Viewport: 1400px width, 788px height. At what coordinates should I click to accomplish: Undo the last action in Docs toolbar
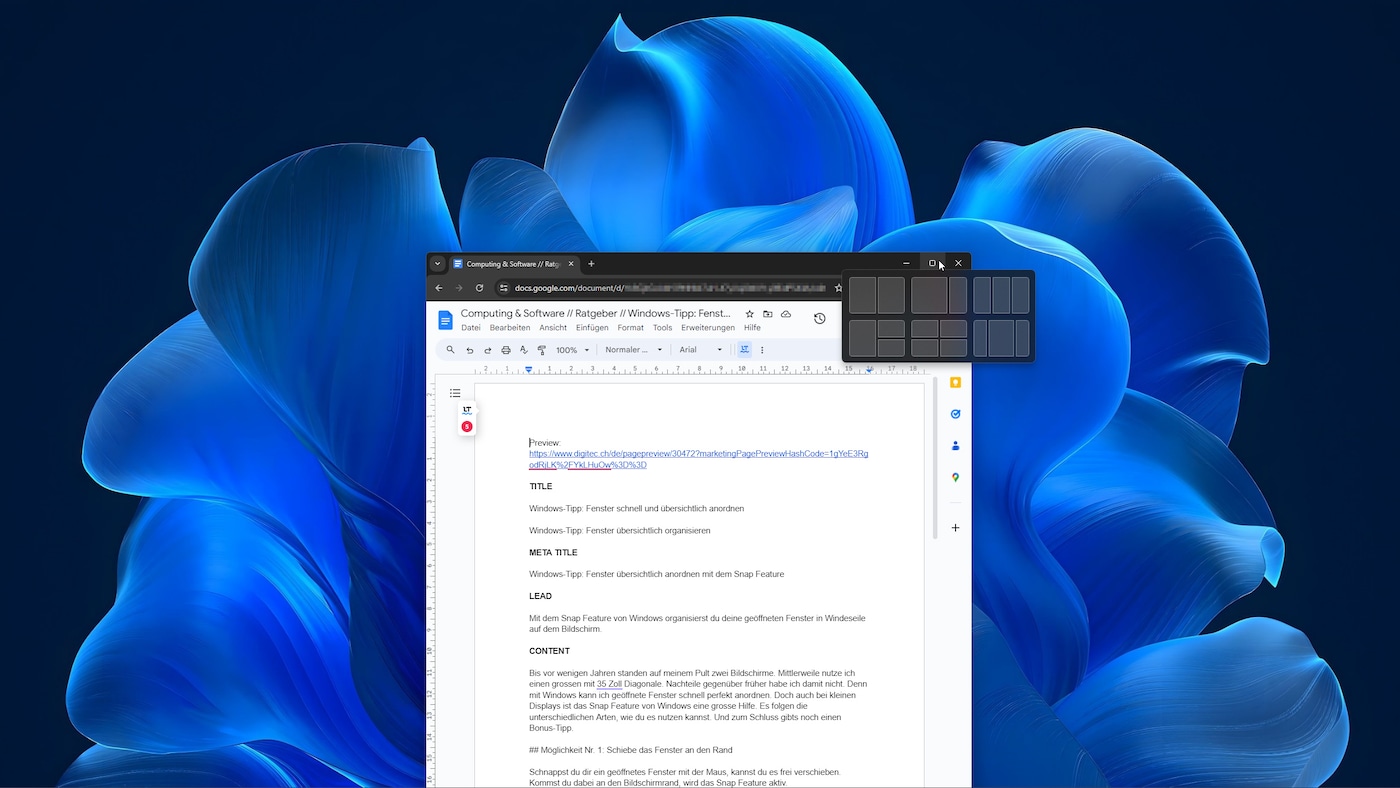(x=470, y=350)
